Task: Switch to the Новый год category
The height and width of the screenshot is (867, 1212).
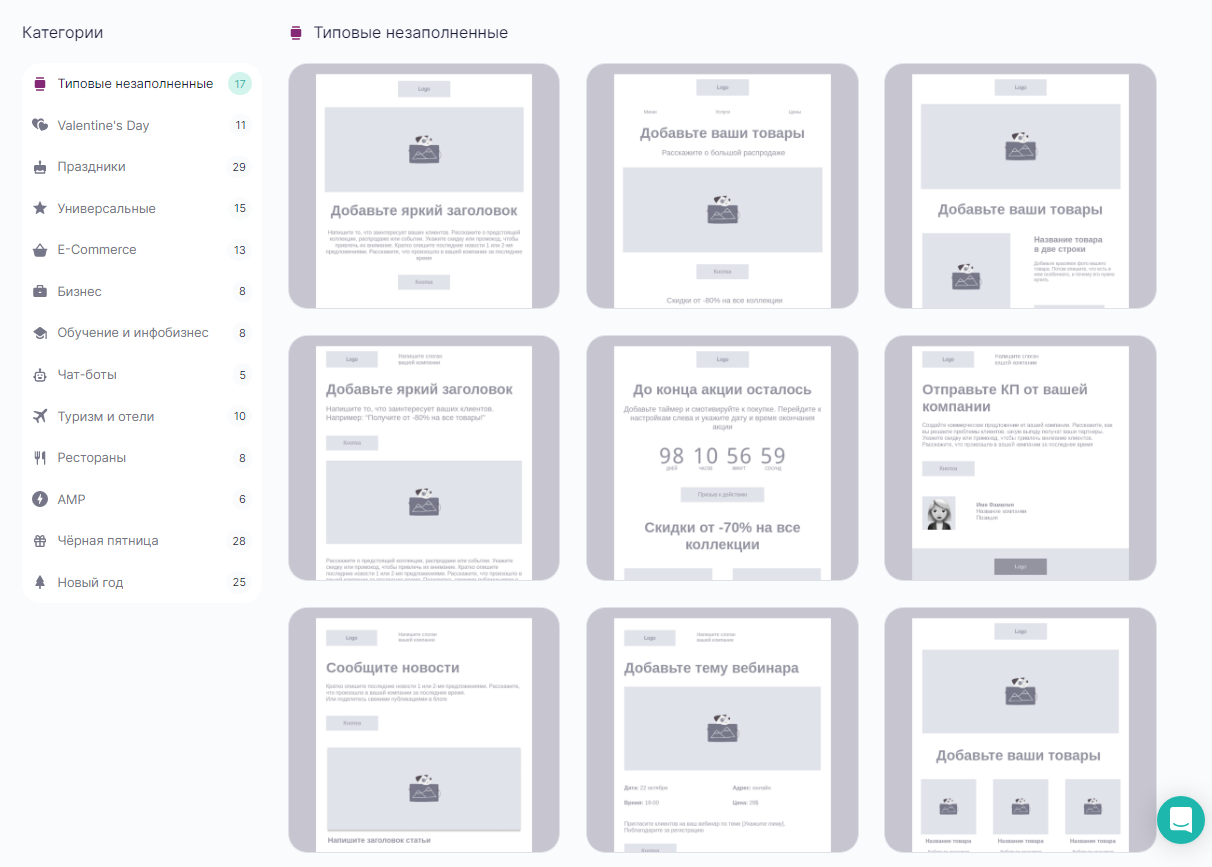Action: [x=90, y=582]
